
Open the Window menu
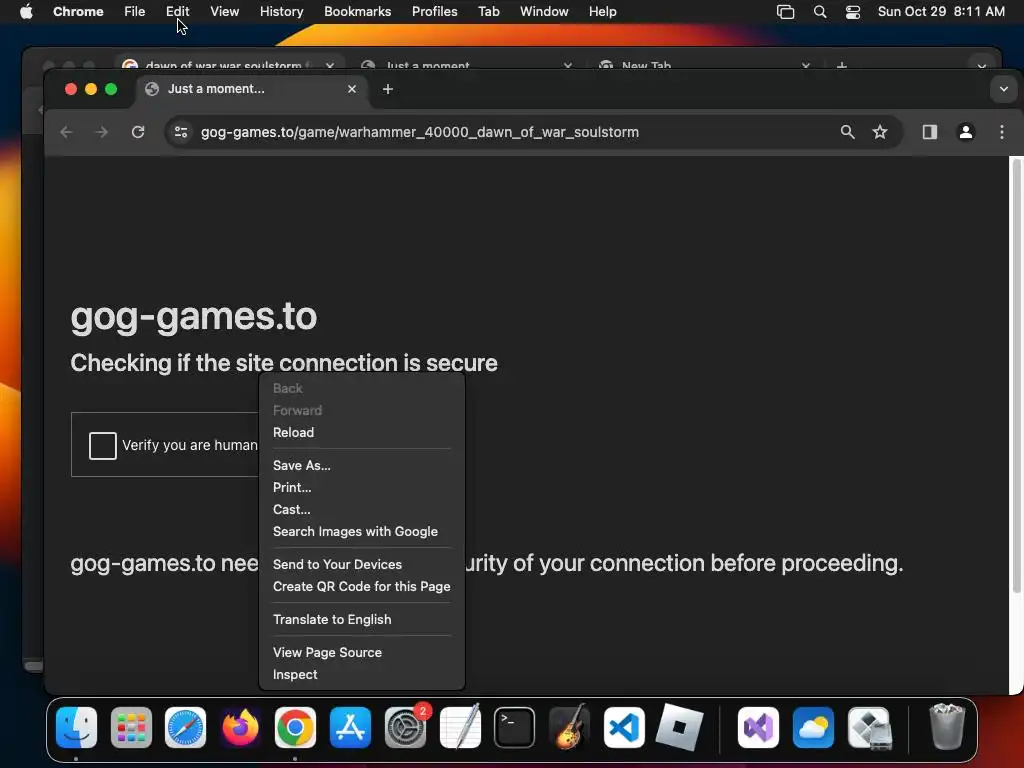544,12
